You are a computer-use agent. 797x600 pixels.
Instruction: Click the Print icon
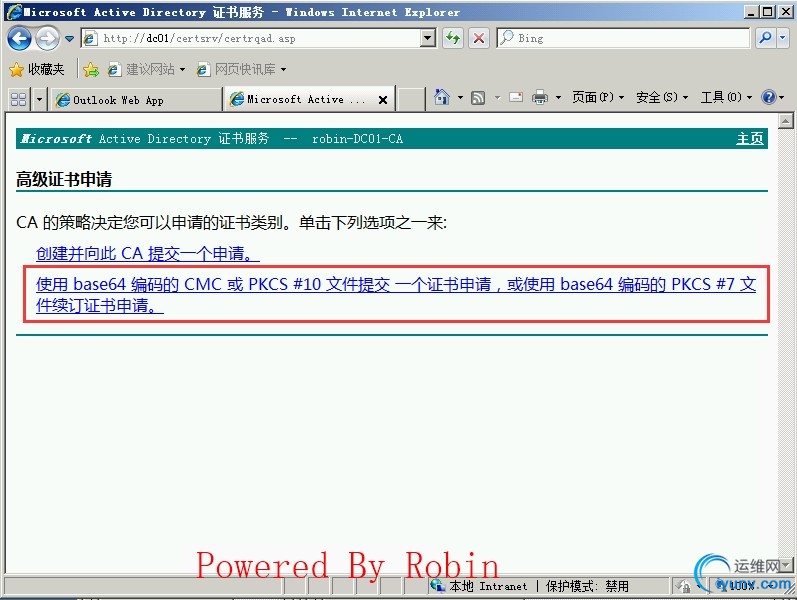540,97
